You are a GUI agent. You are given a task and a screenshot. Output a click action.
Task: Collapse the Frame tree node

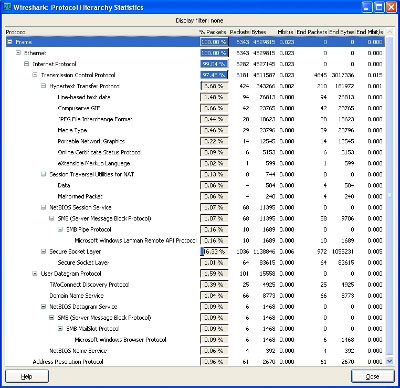tap(10, 42)
